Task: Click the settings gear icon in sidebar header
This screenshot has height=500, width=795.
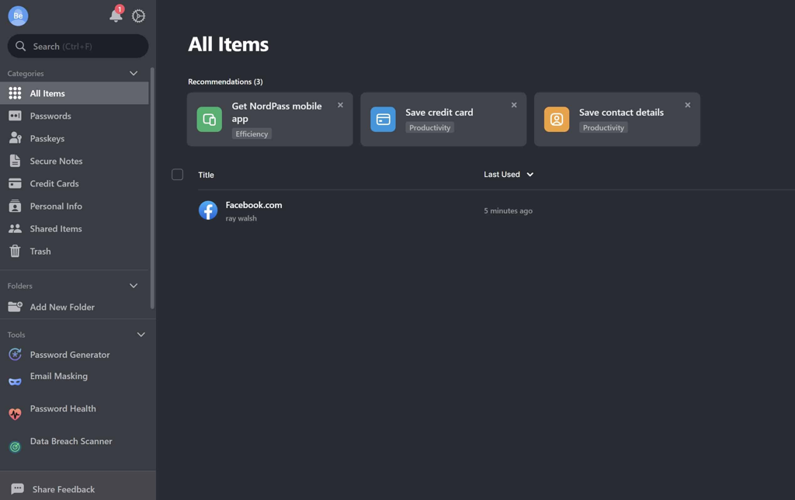Action: tap(139, 16)
